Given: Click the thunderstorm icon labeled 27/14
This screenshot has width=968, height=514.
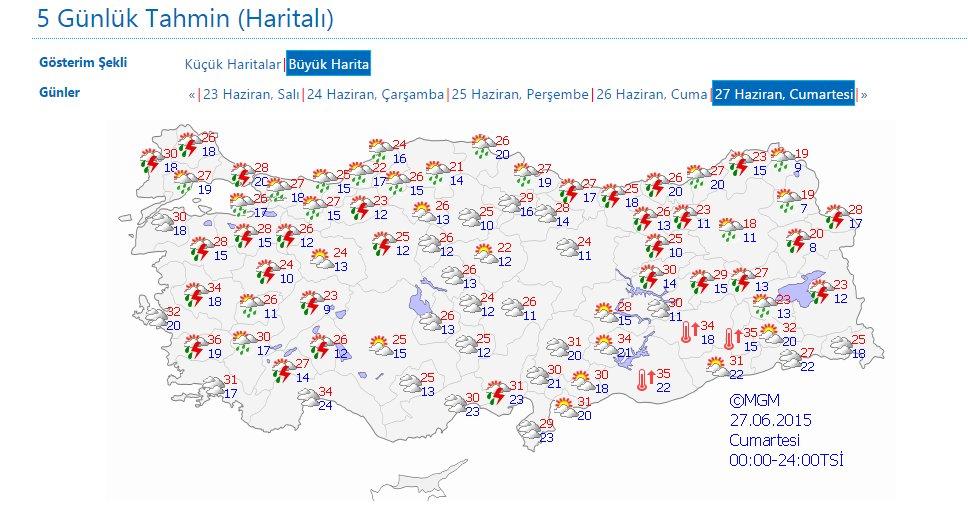Looking at the screenshot, I should click(x=284, y=371).
